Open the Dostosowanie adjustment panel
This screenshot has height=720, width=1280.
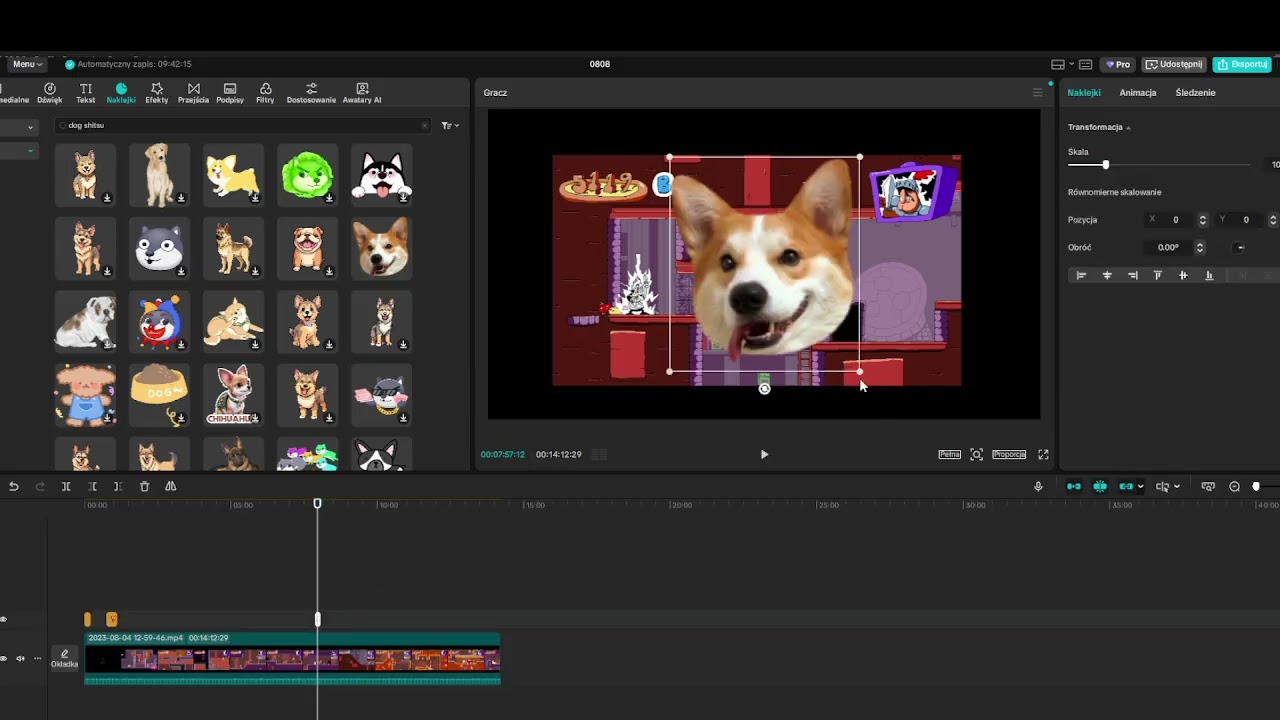point(312,93)
